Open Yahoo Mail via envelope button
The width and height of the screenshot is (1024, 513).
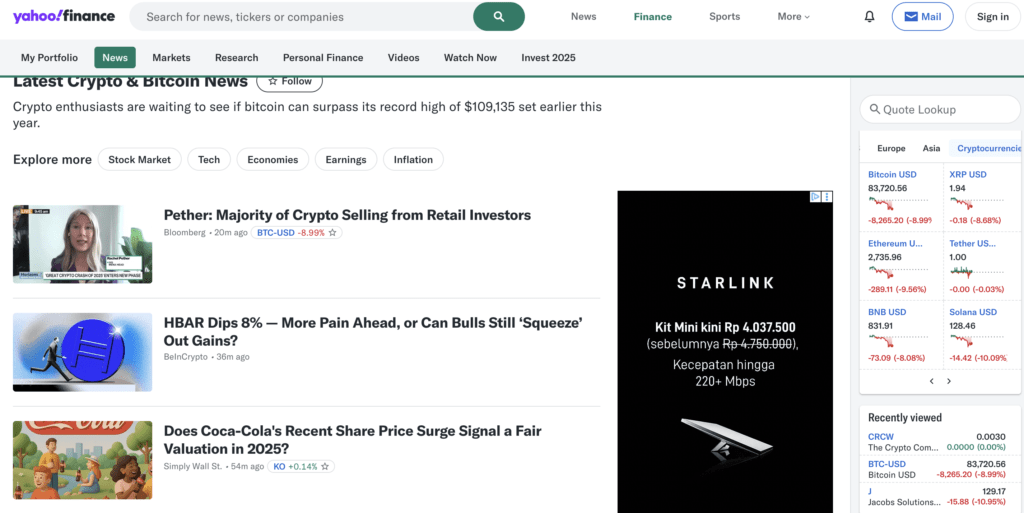click(x=922, y=17)
